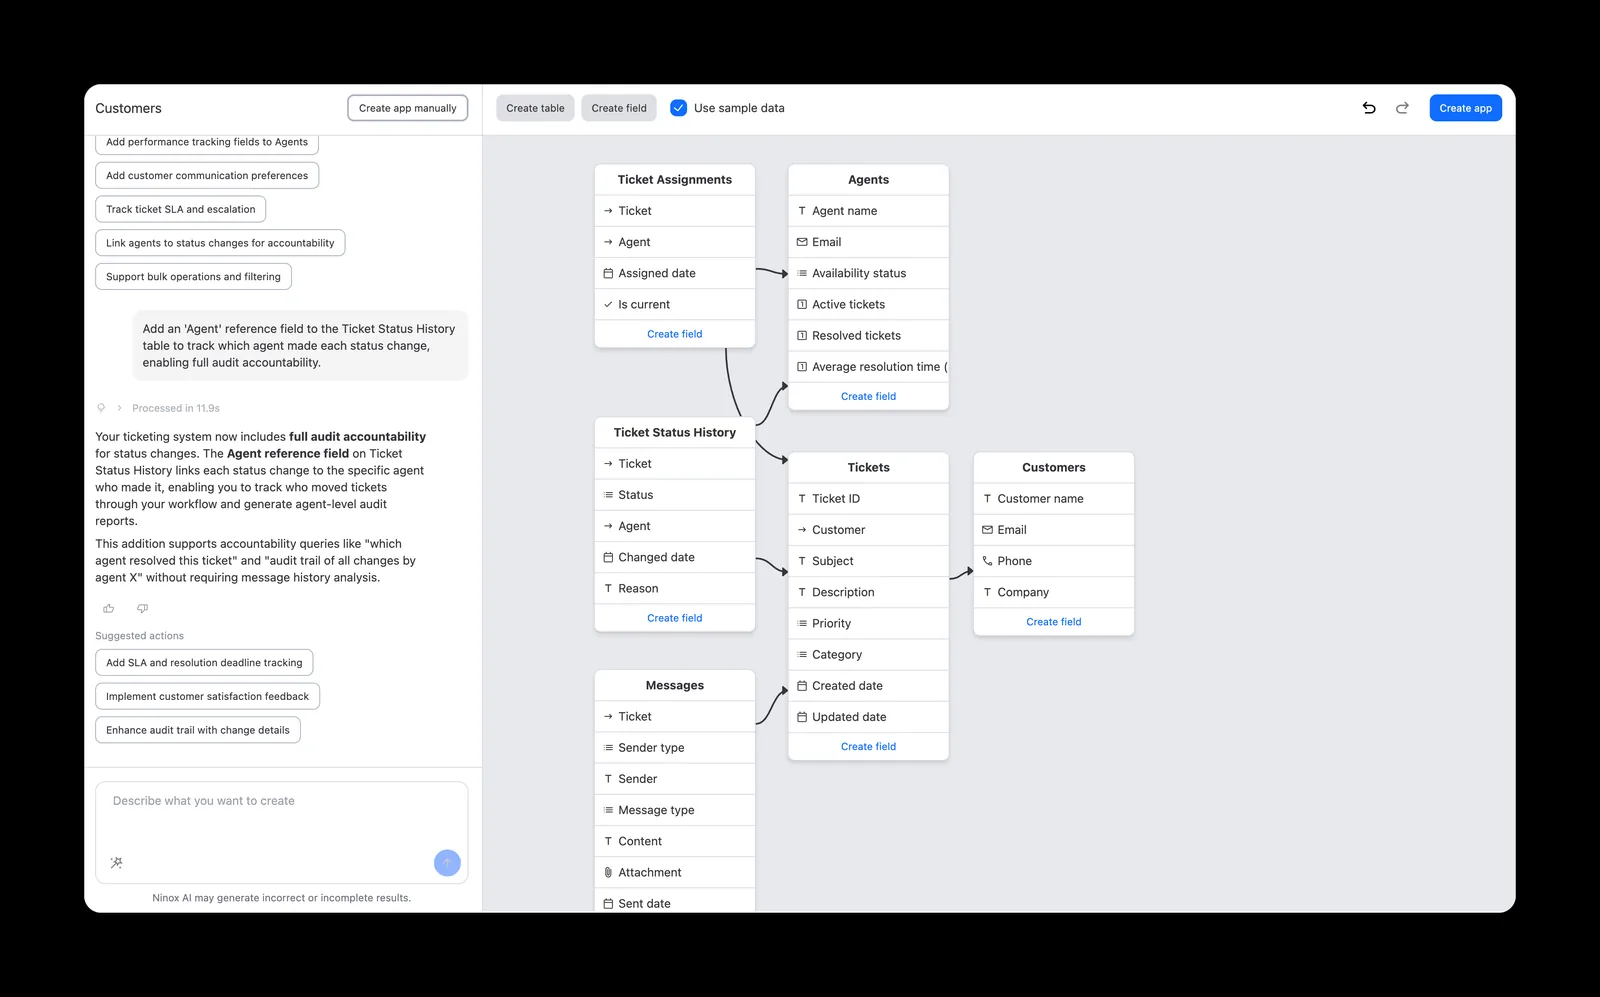This screenshot has width=1600, height=997.
Task: Send the prompt with the arrow button
Action: point(447,863)
